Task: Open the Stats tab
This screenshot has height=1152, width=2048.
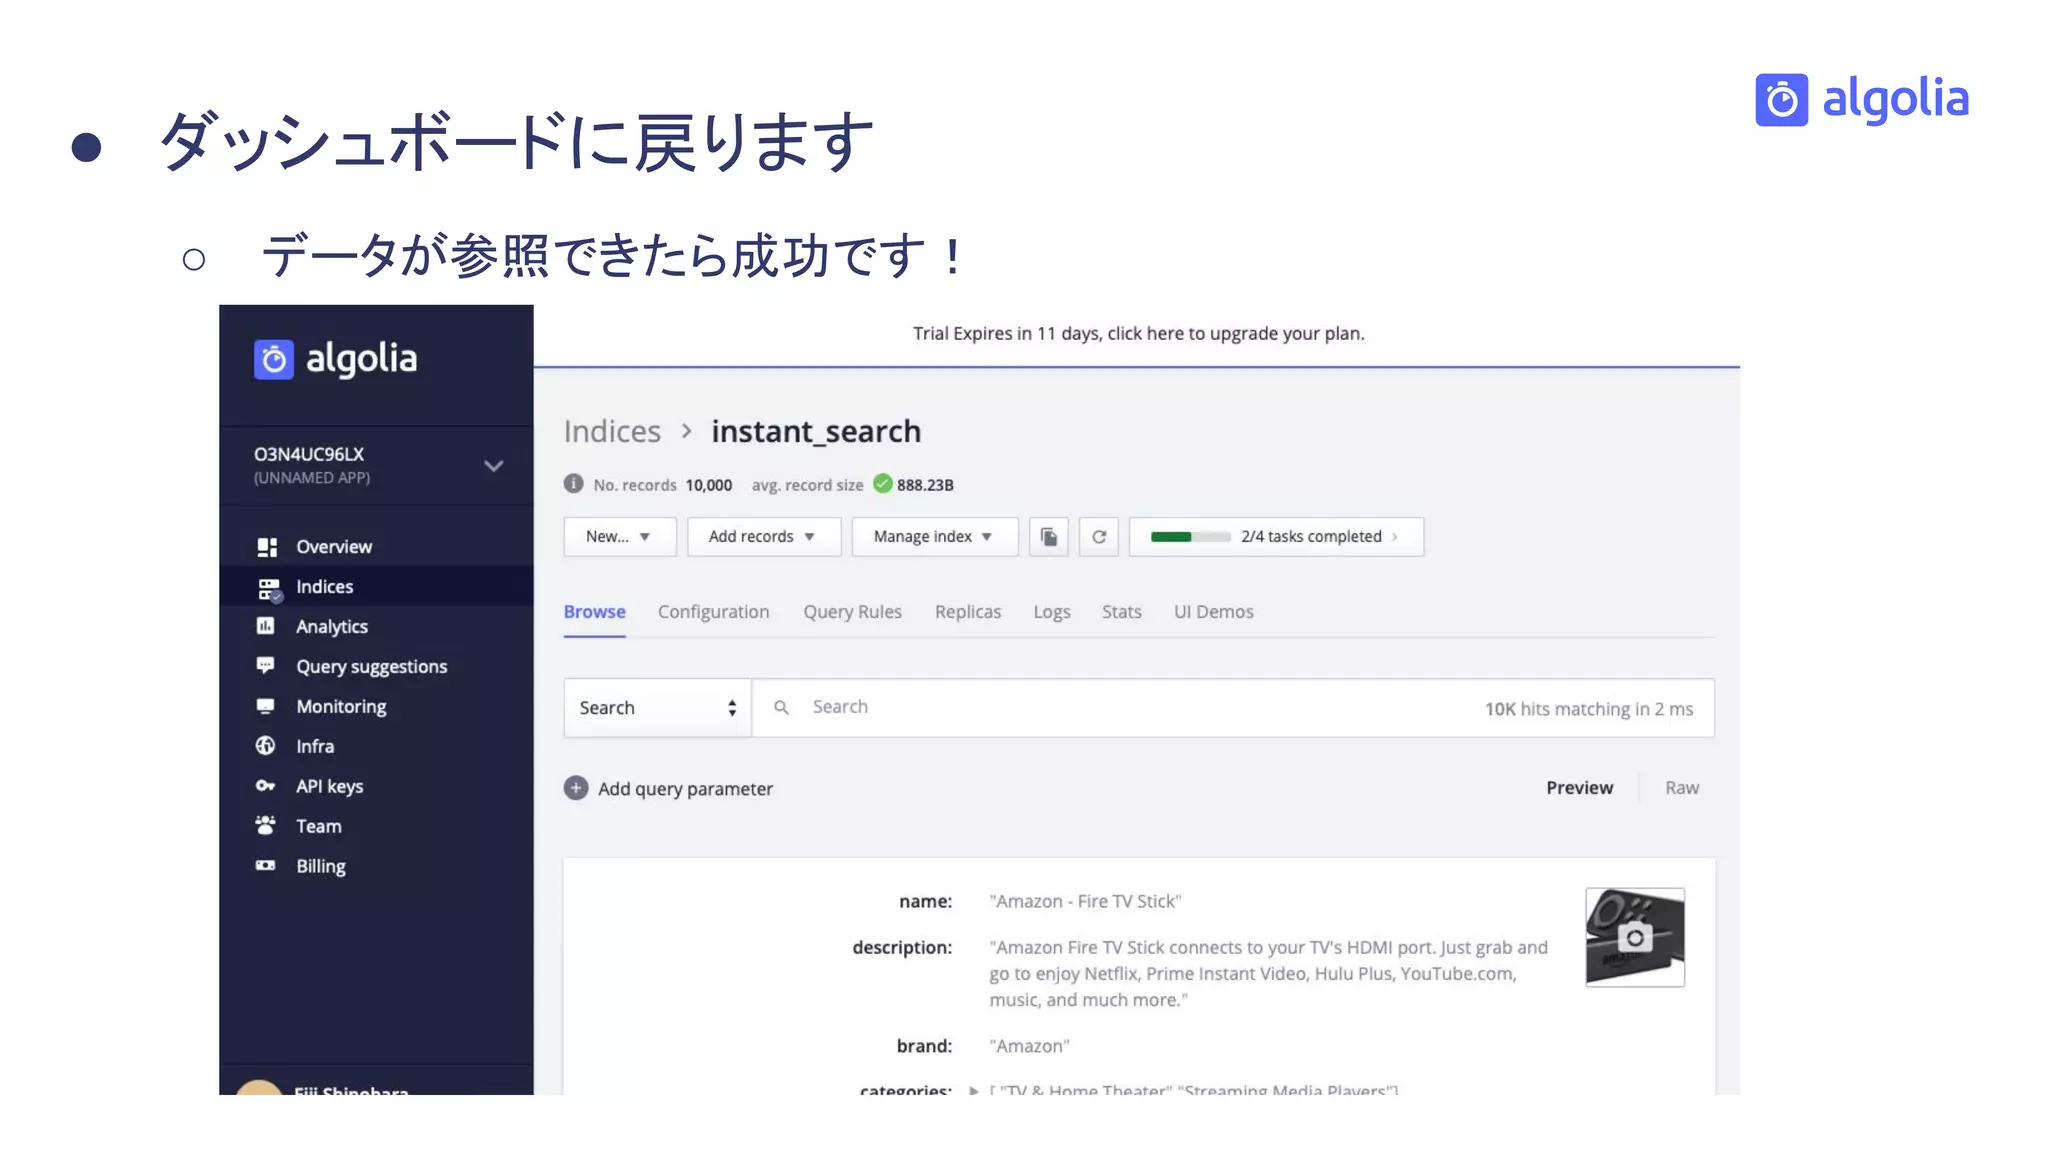Action: pos(1122,612)
